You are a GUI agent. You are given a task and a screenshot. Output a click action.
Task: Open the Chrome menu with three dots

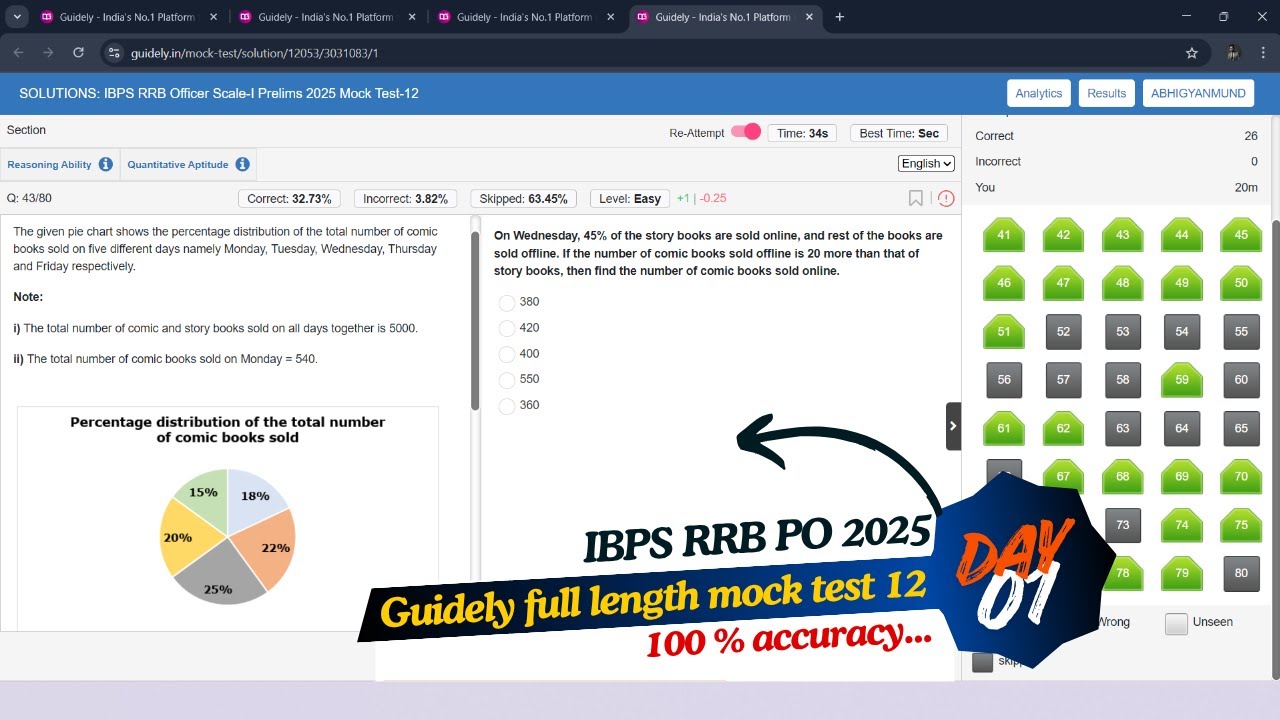[x=1263, y=53]
